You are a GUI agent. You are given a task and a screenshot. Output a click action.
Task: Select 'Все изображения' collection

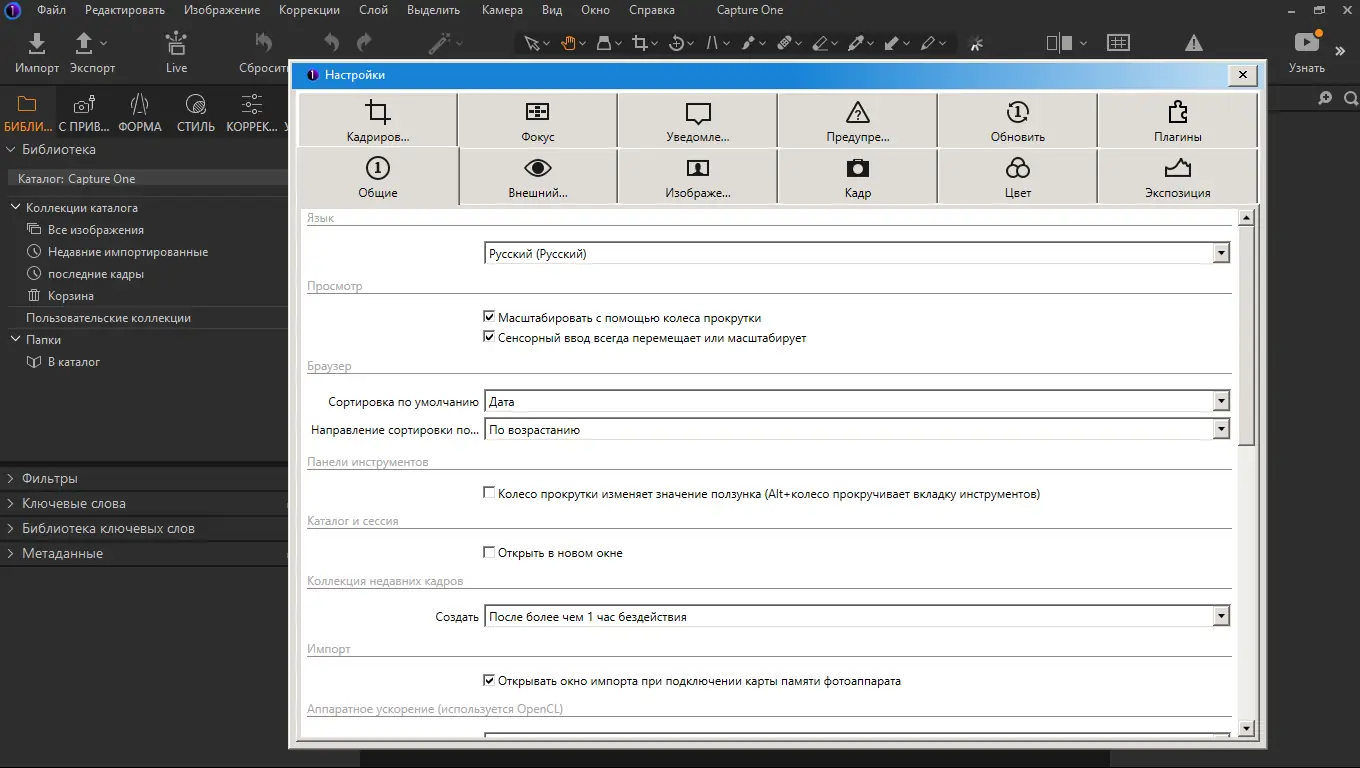pyautogui.click(x=95, y=230)
